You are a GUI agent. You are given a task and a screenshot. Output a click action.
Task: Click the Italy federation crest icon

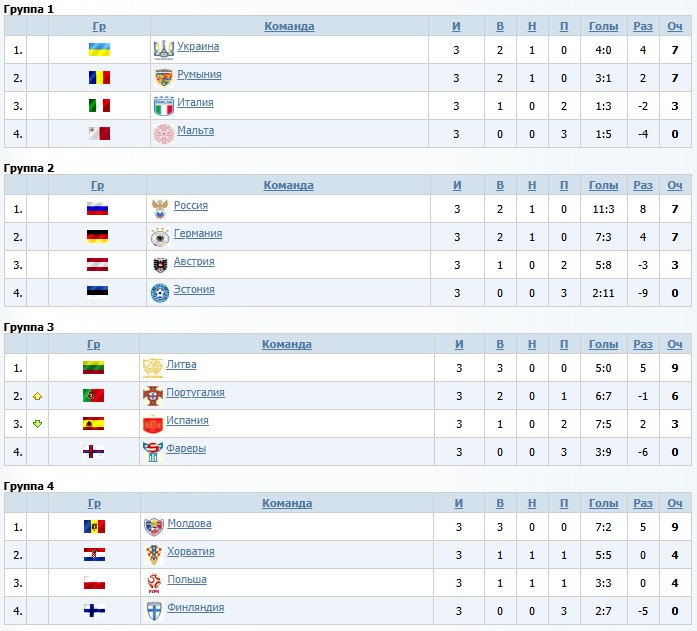[163, 105]
